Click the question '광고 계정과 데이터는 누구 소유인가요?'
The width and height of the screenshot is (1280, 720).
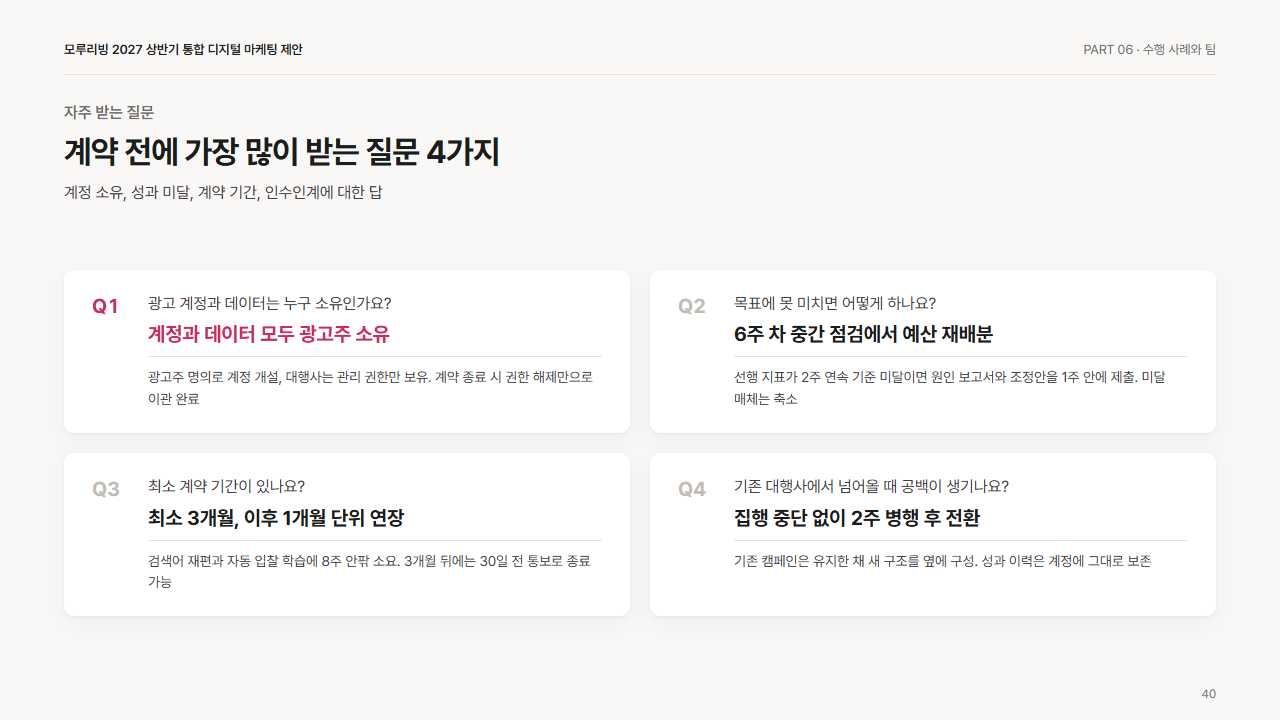[x=270, y=303]
